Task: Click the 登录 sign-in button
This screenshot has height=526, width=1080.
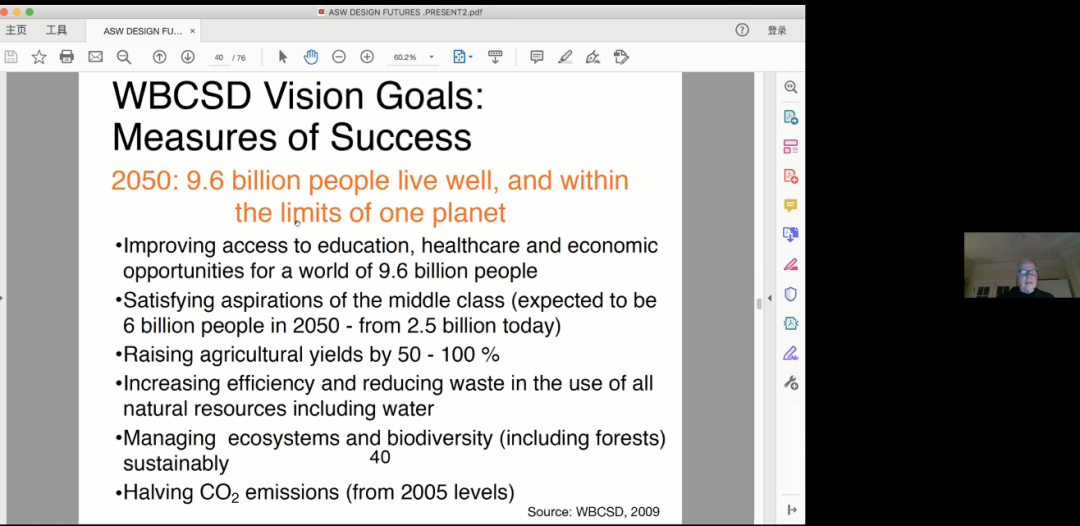Action: tap(777, 30)
